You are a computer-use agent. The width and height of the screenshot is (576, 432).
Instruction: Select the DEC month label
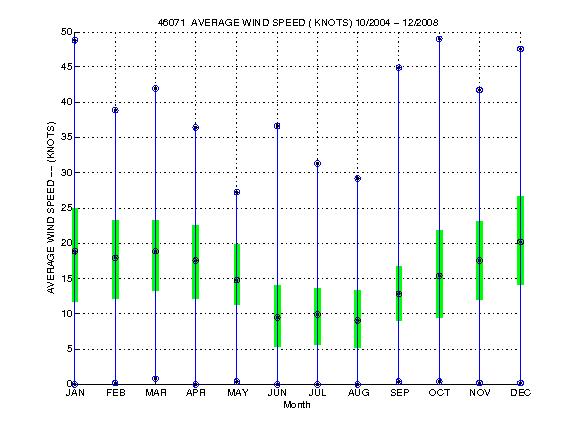pos(521,393)
